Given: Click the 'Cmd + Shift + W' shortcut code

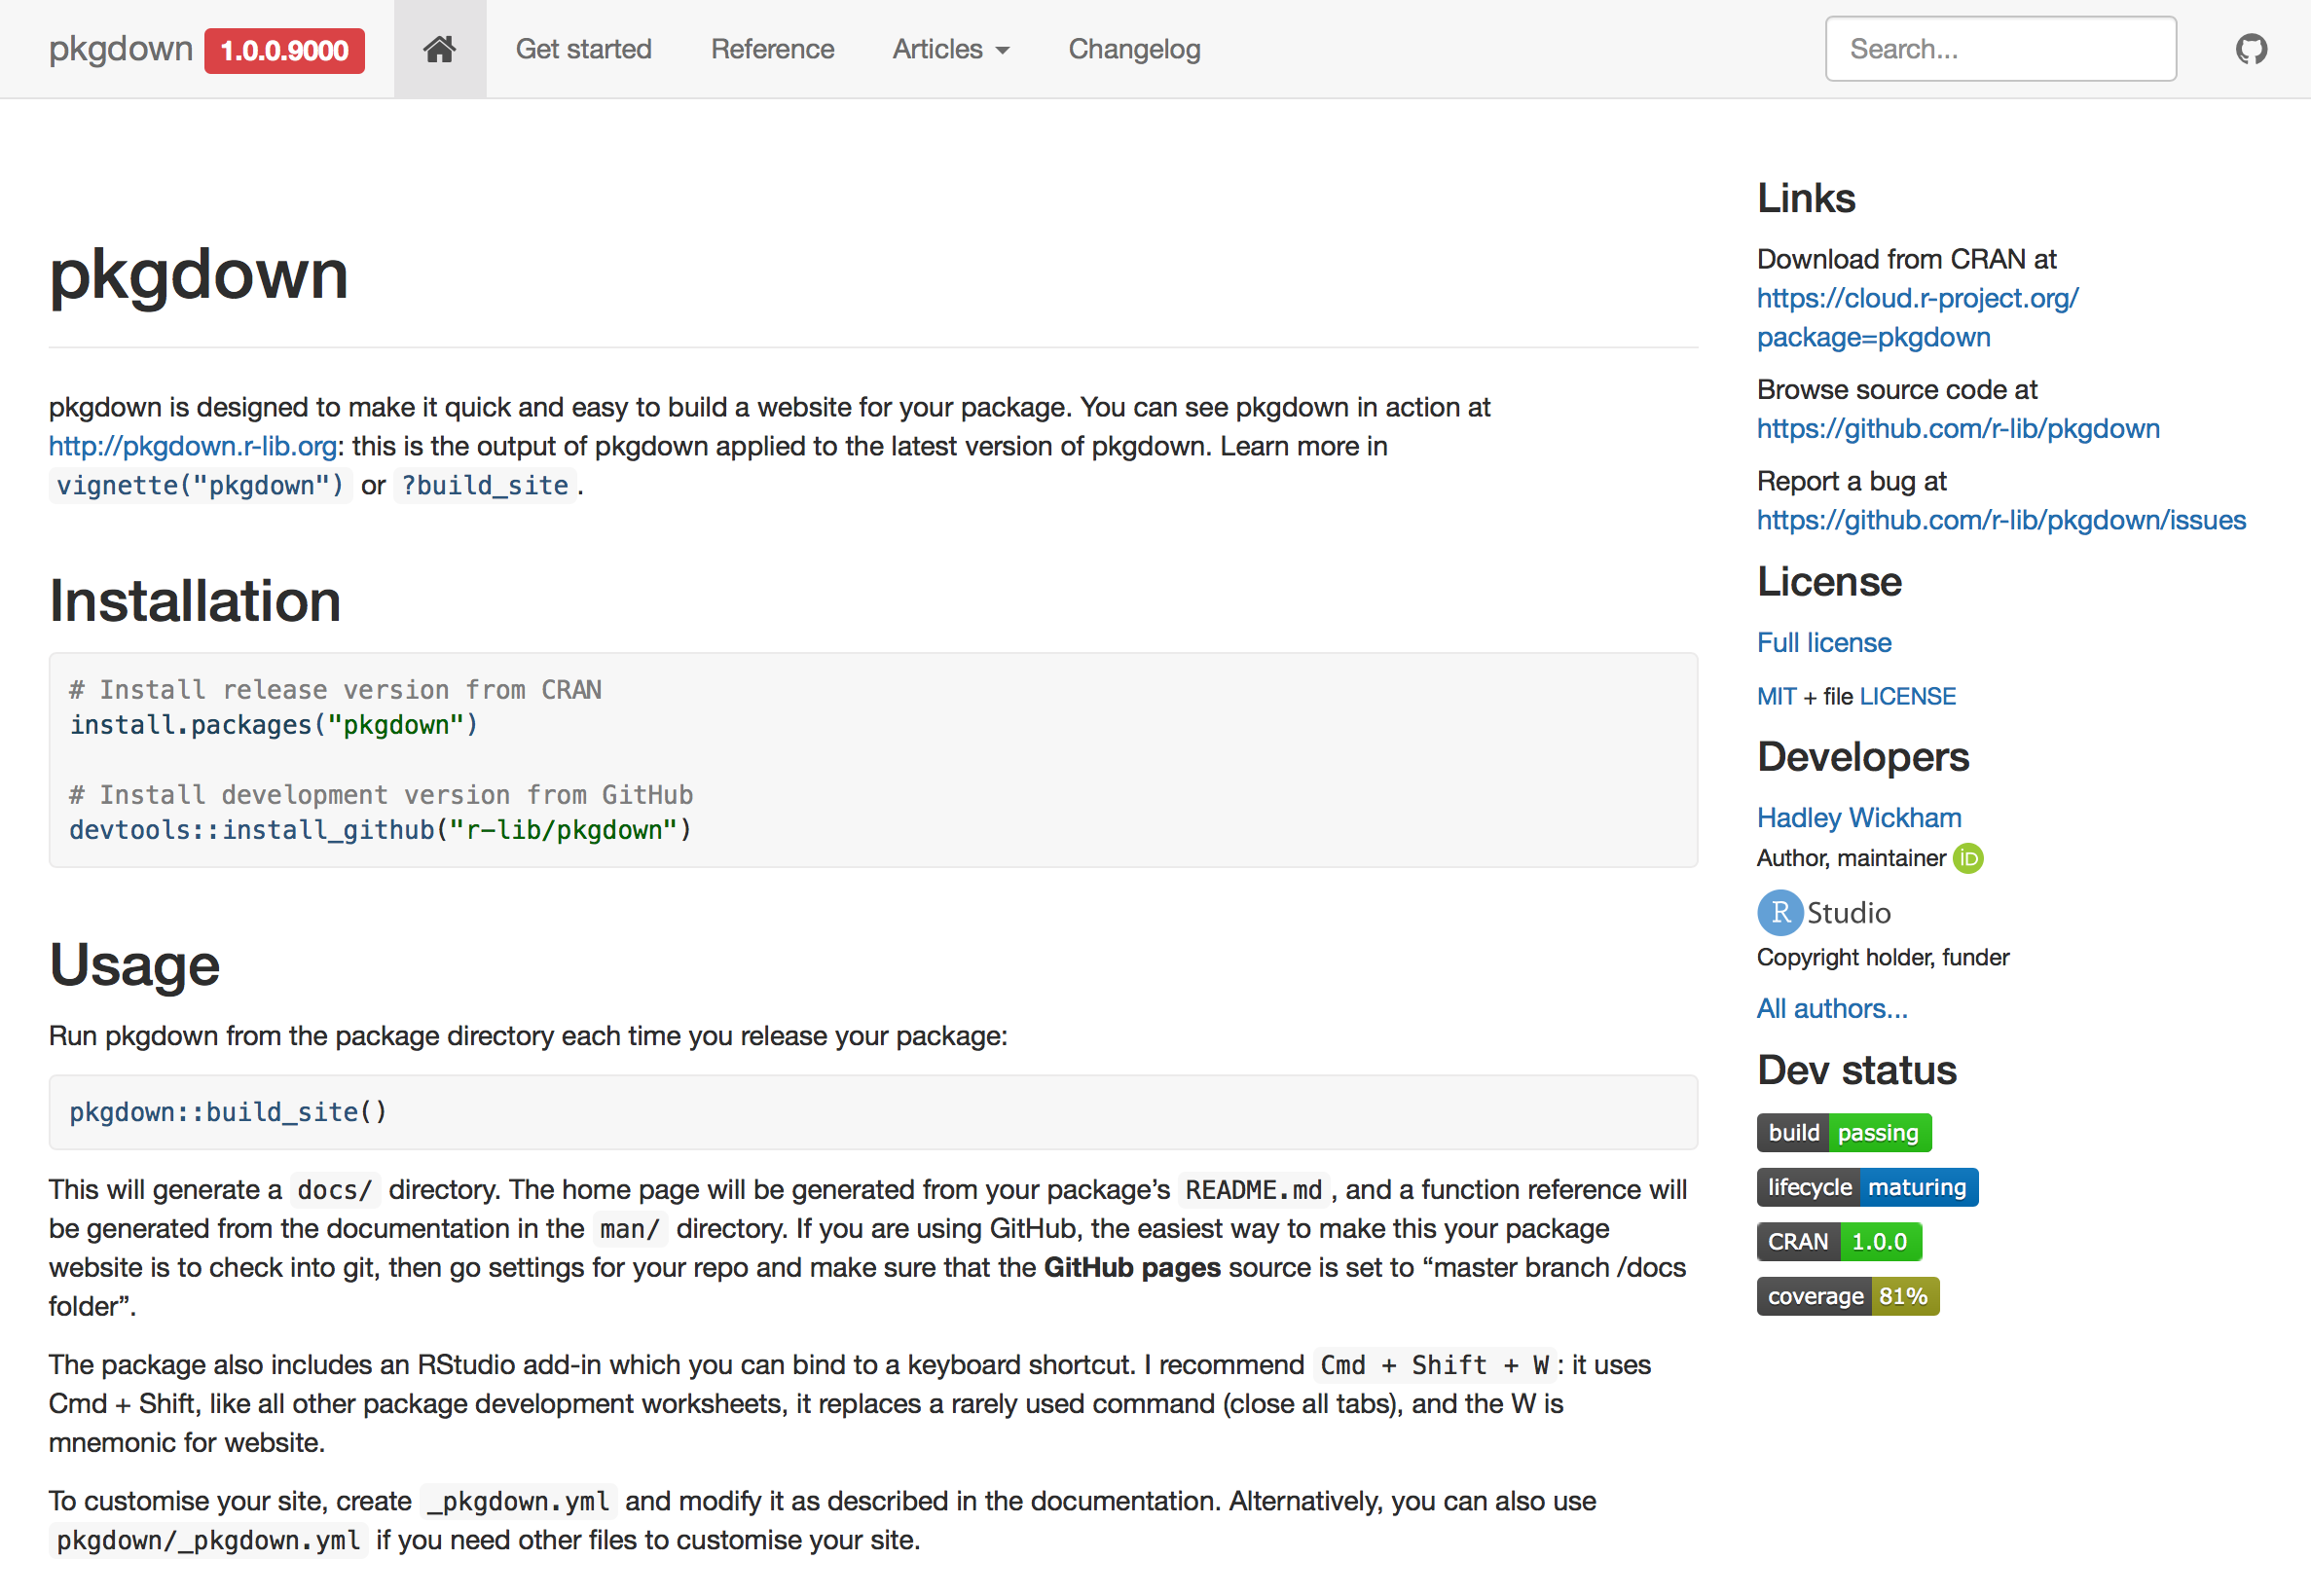Looking at the screenshot, I should pos(1434,1364).
